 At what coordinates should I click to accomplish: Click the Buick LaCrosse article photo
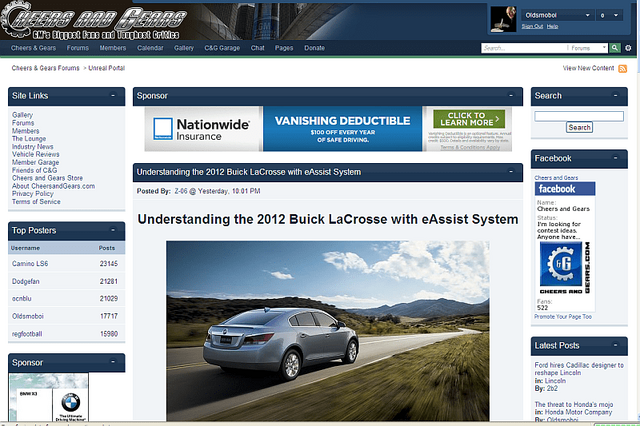(328, 331)
